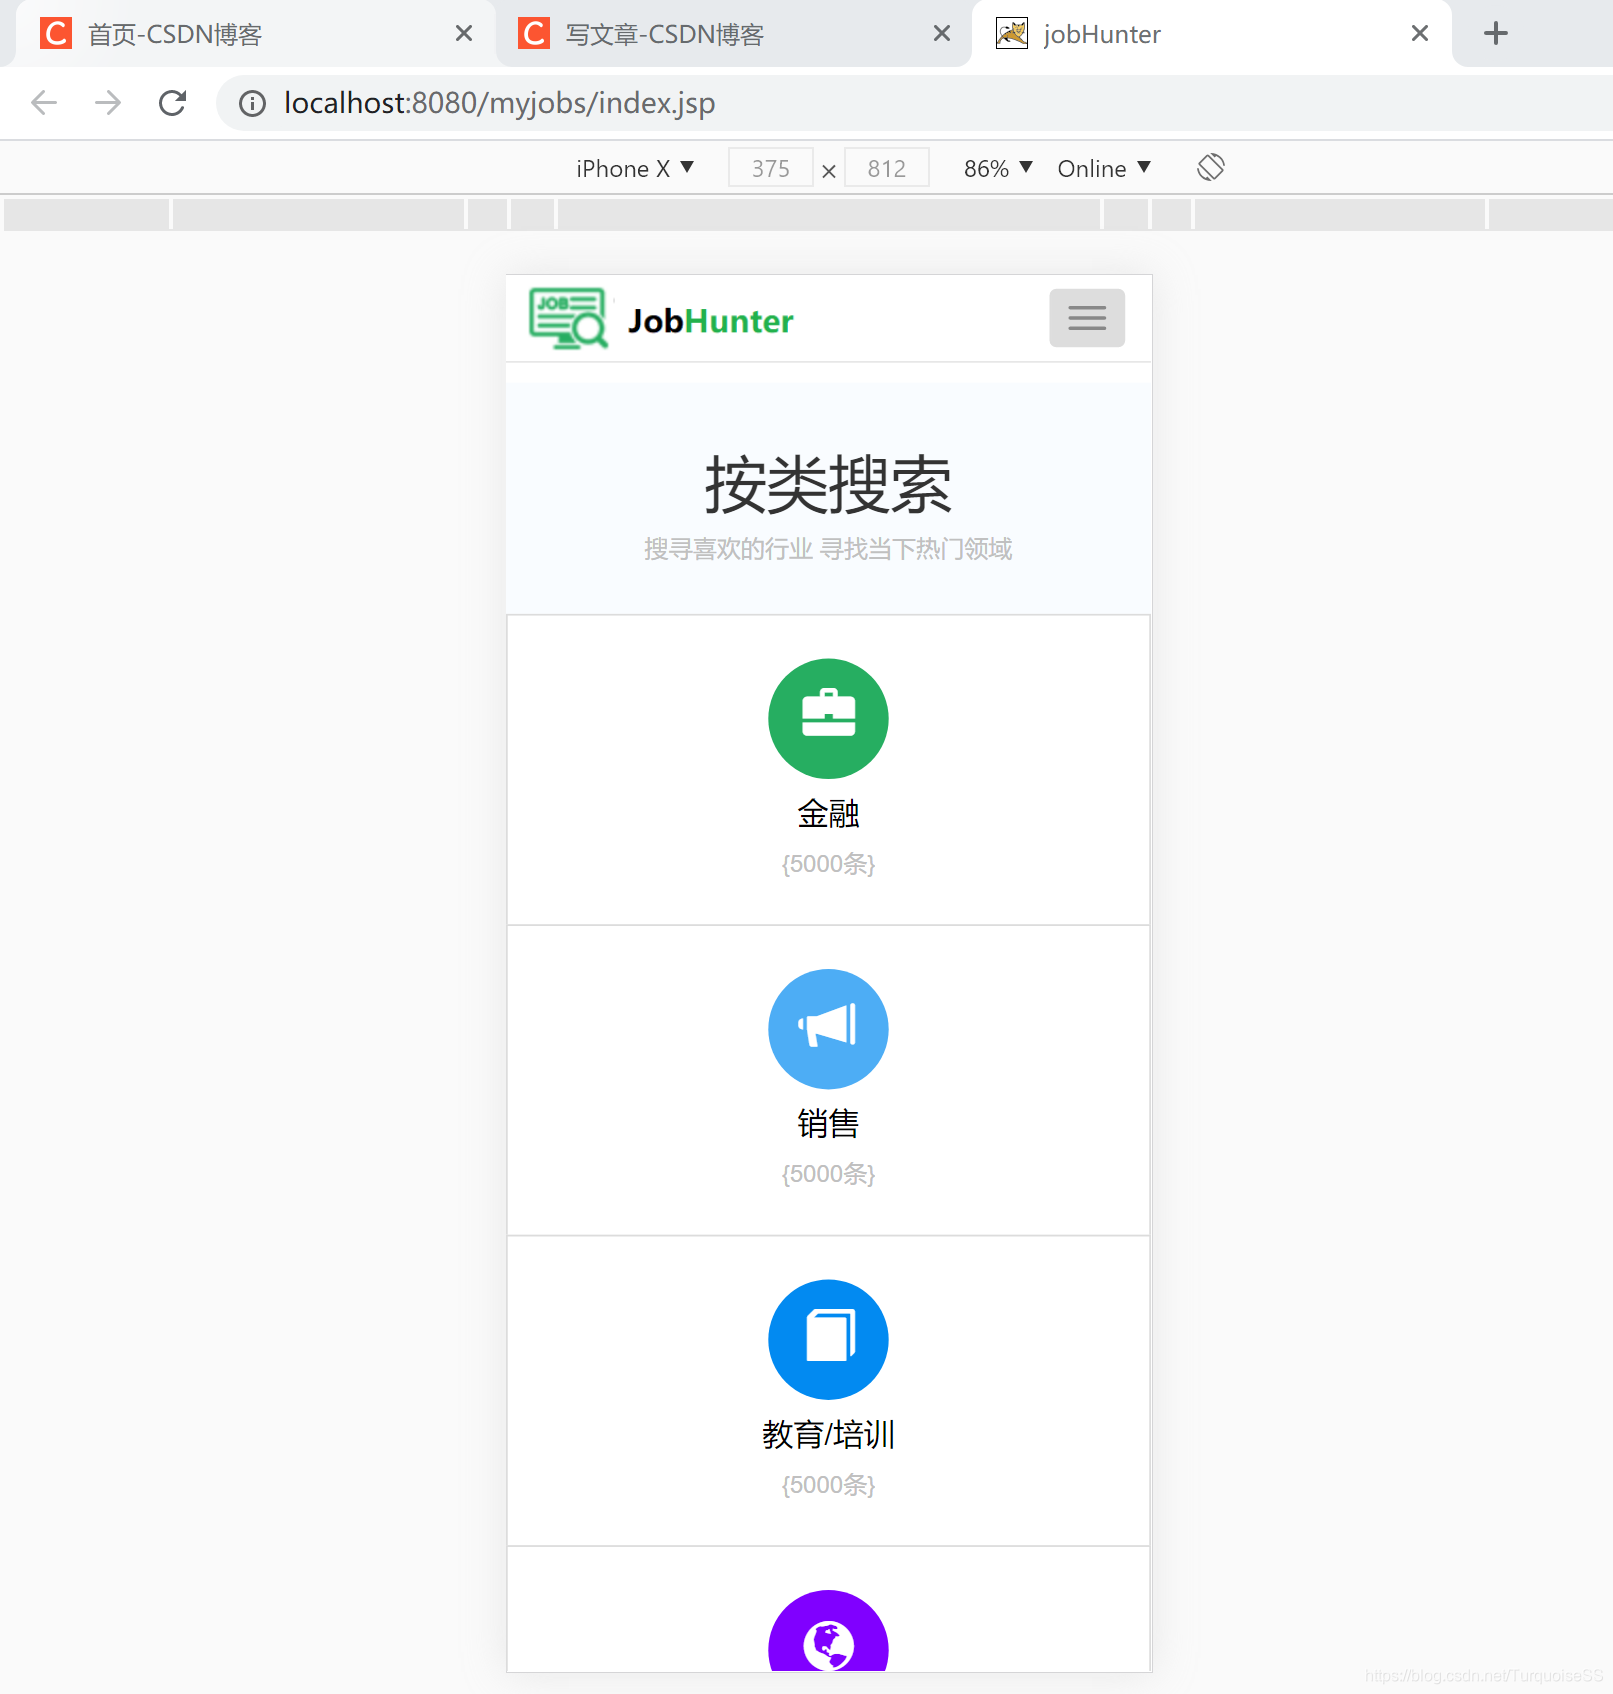
Task: Click the address bar URL localhost:8080
Action: click(x=499, y=103)
